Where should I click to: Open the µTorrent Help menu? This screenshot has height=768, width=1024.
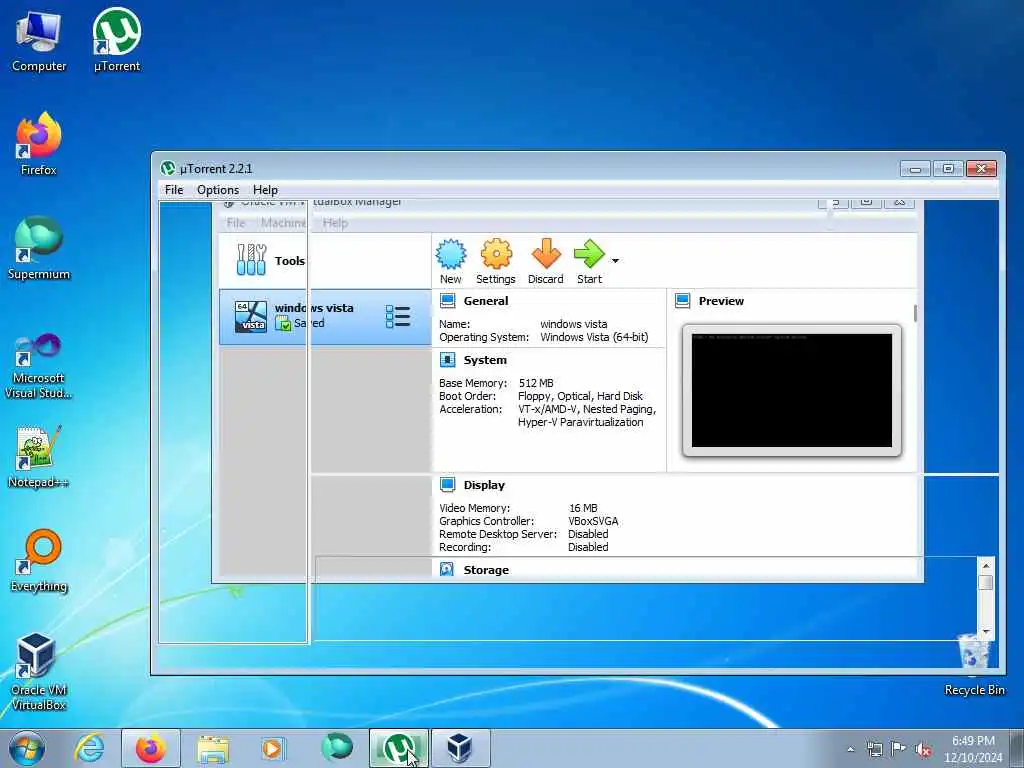(x=265, y=190)
